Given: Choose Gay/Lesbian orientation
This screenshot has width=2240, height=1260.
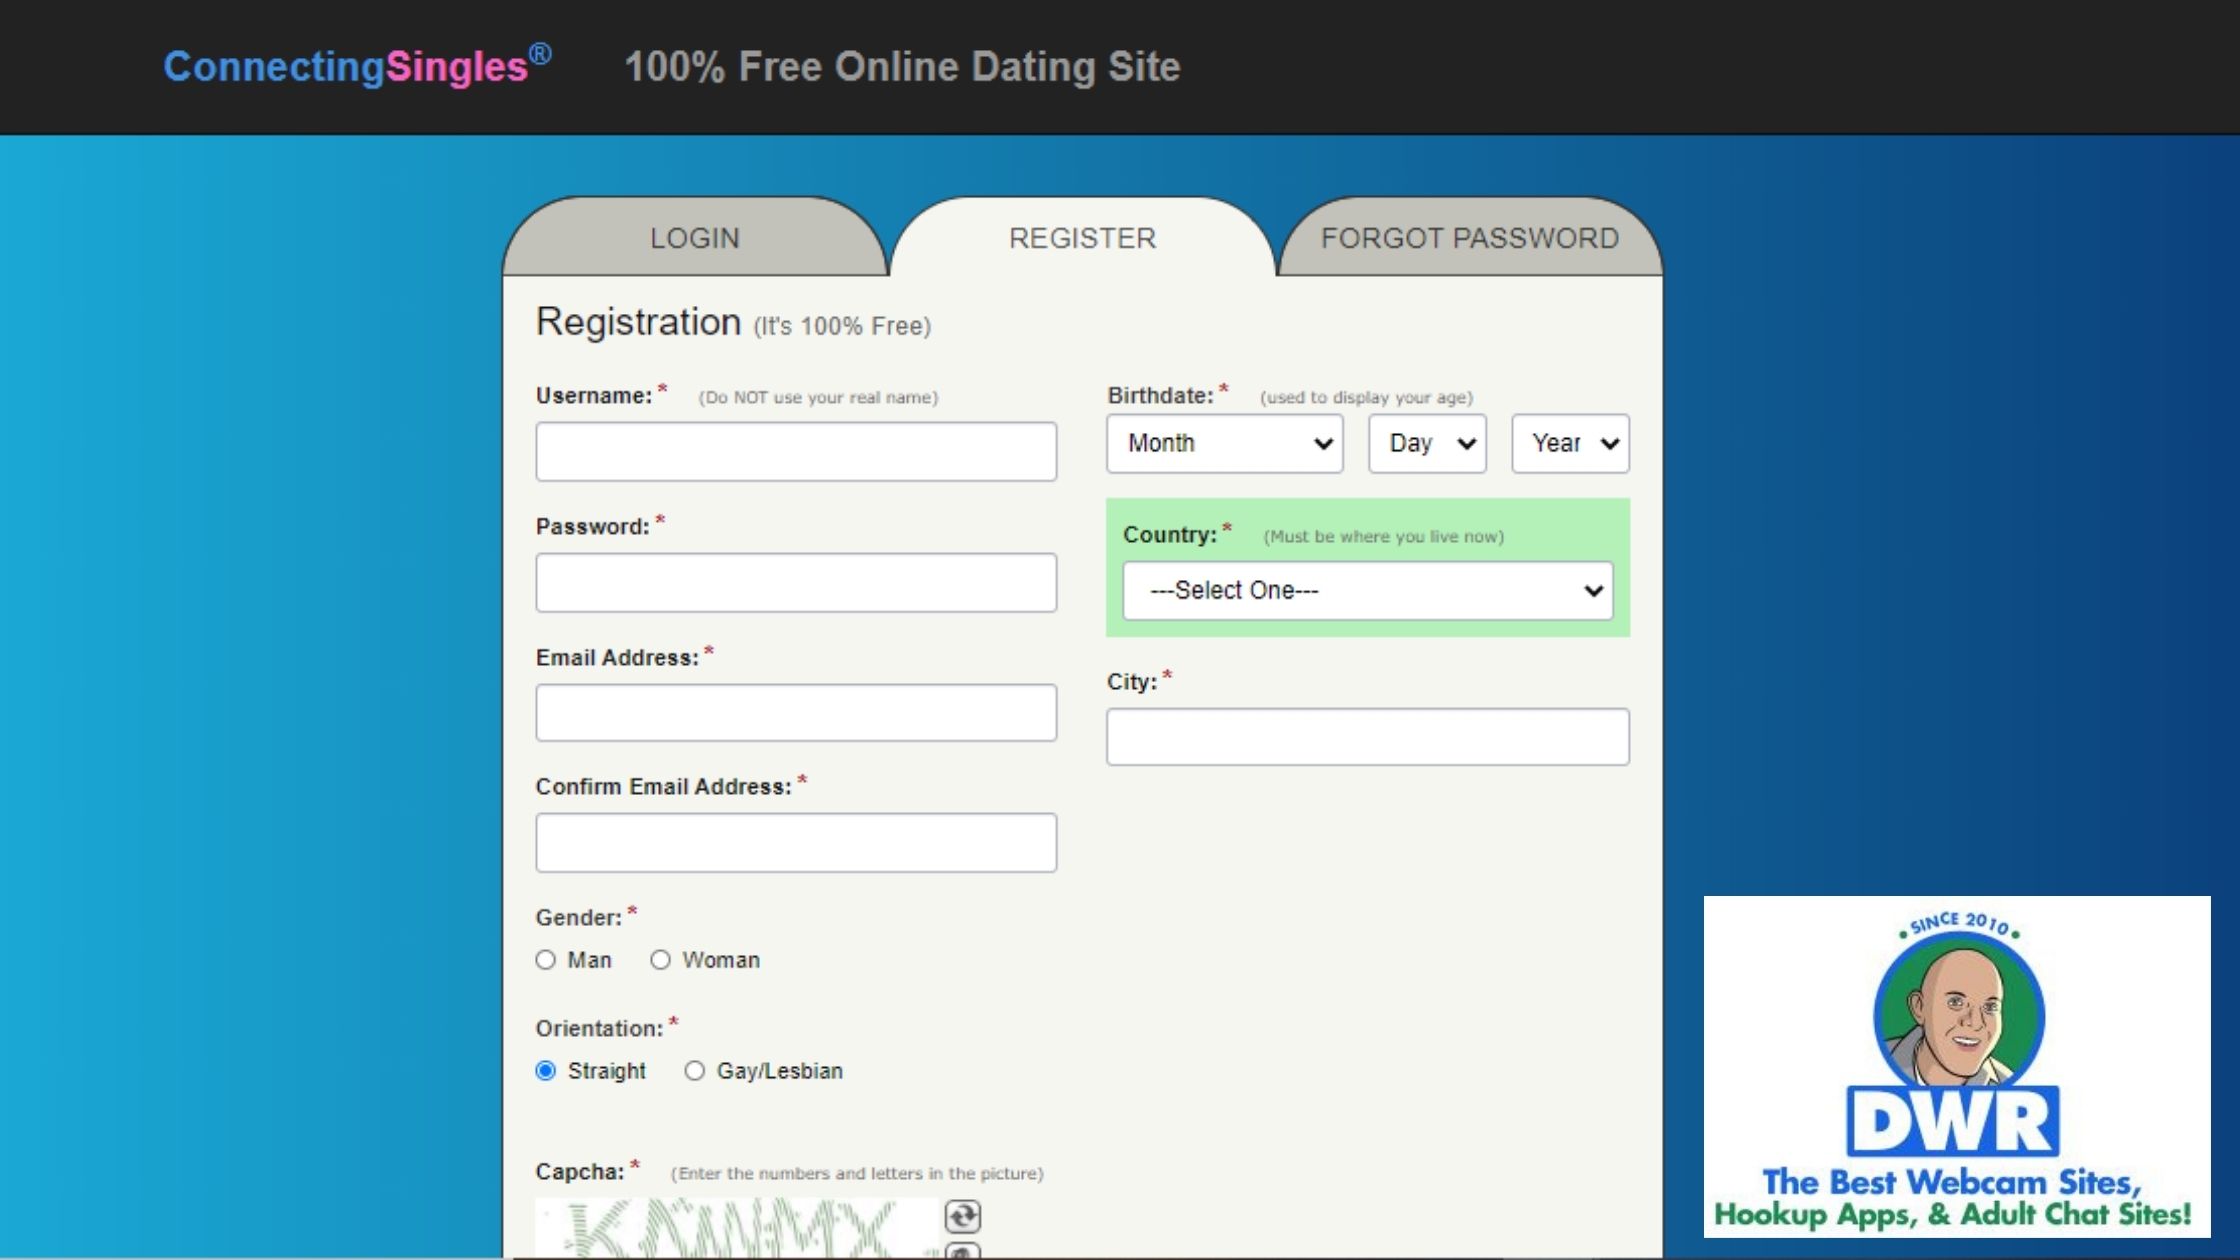Looking at the screenshot, I should point(694,1071).
